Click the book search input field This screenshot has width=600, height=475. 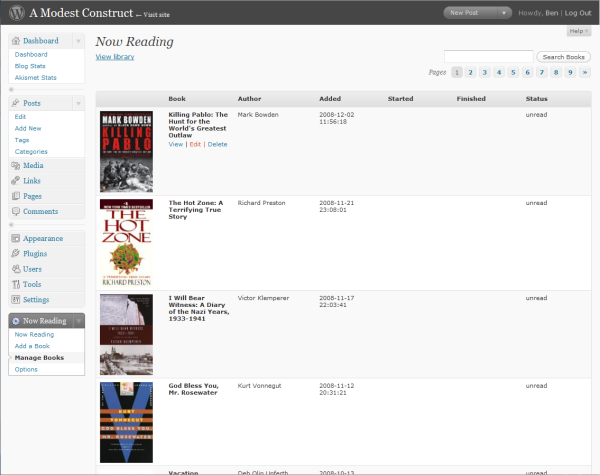(488, 57)
